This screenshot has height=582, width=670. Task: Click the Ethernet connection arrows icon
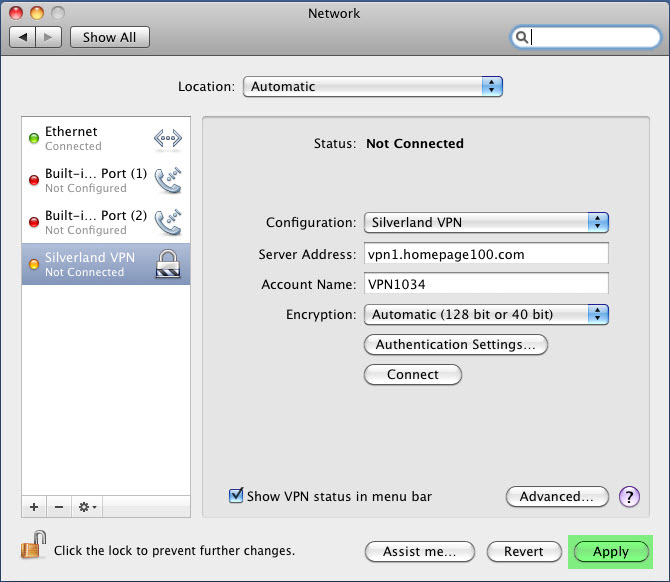tap(168, 138)
